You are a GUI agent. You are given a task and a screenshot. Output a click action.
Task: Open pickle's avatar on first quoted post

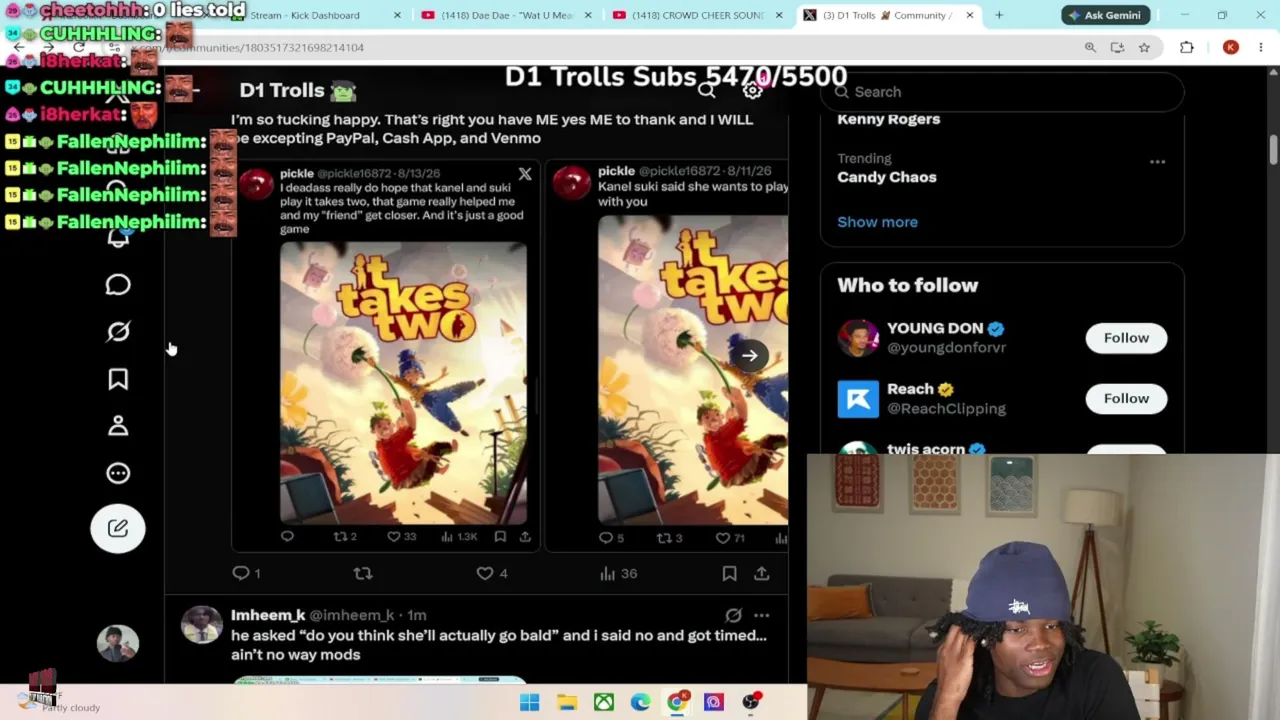[256, 184]
